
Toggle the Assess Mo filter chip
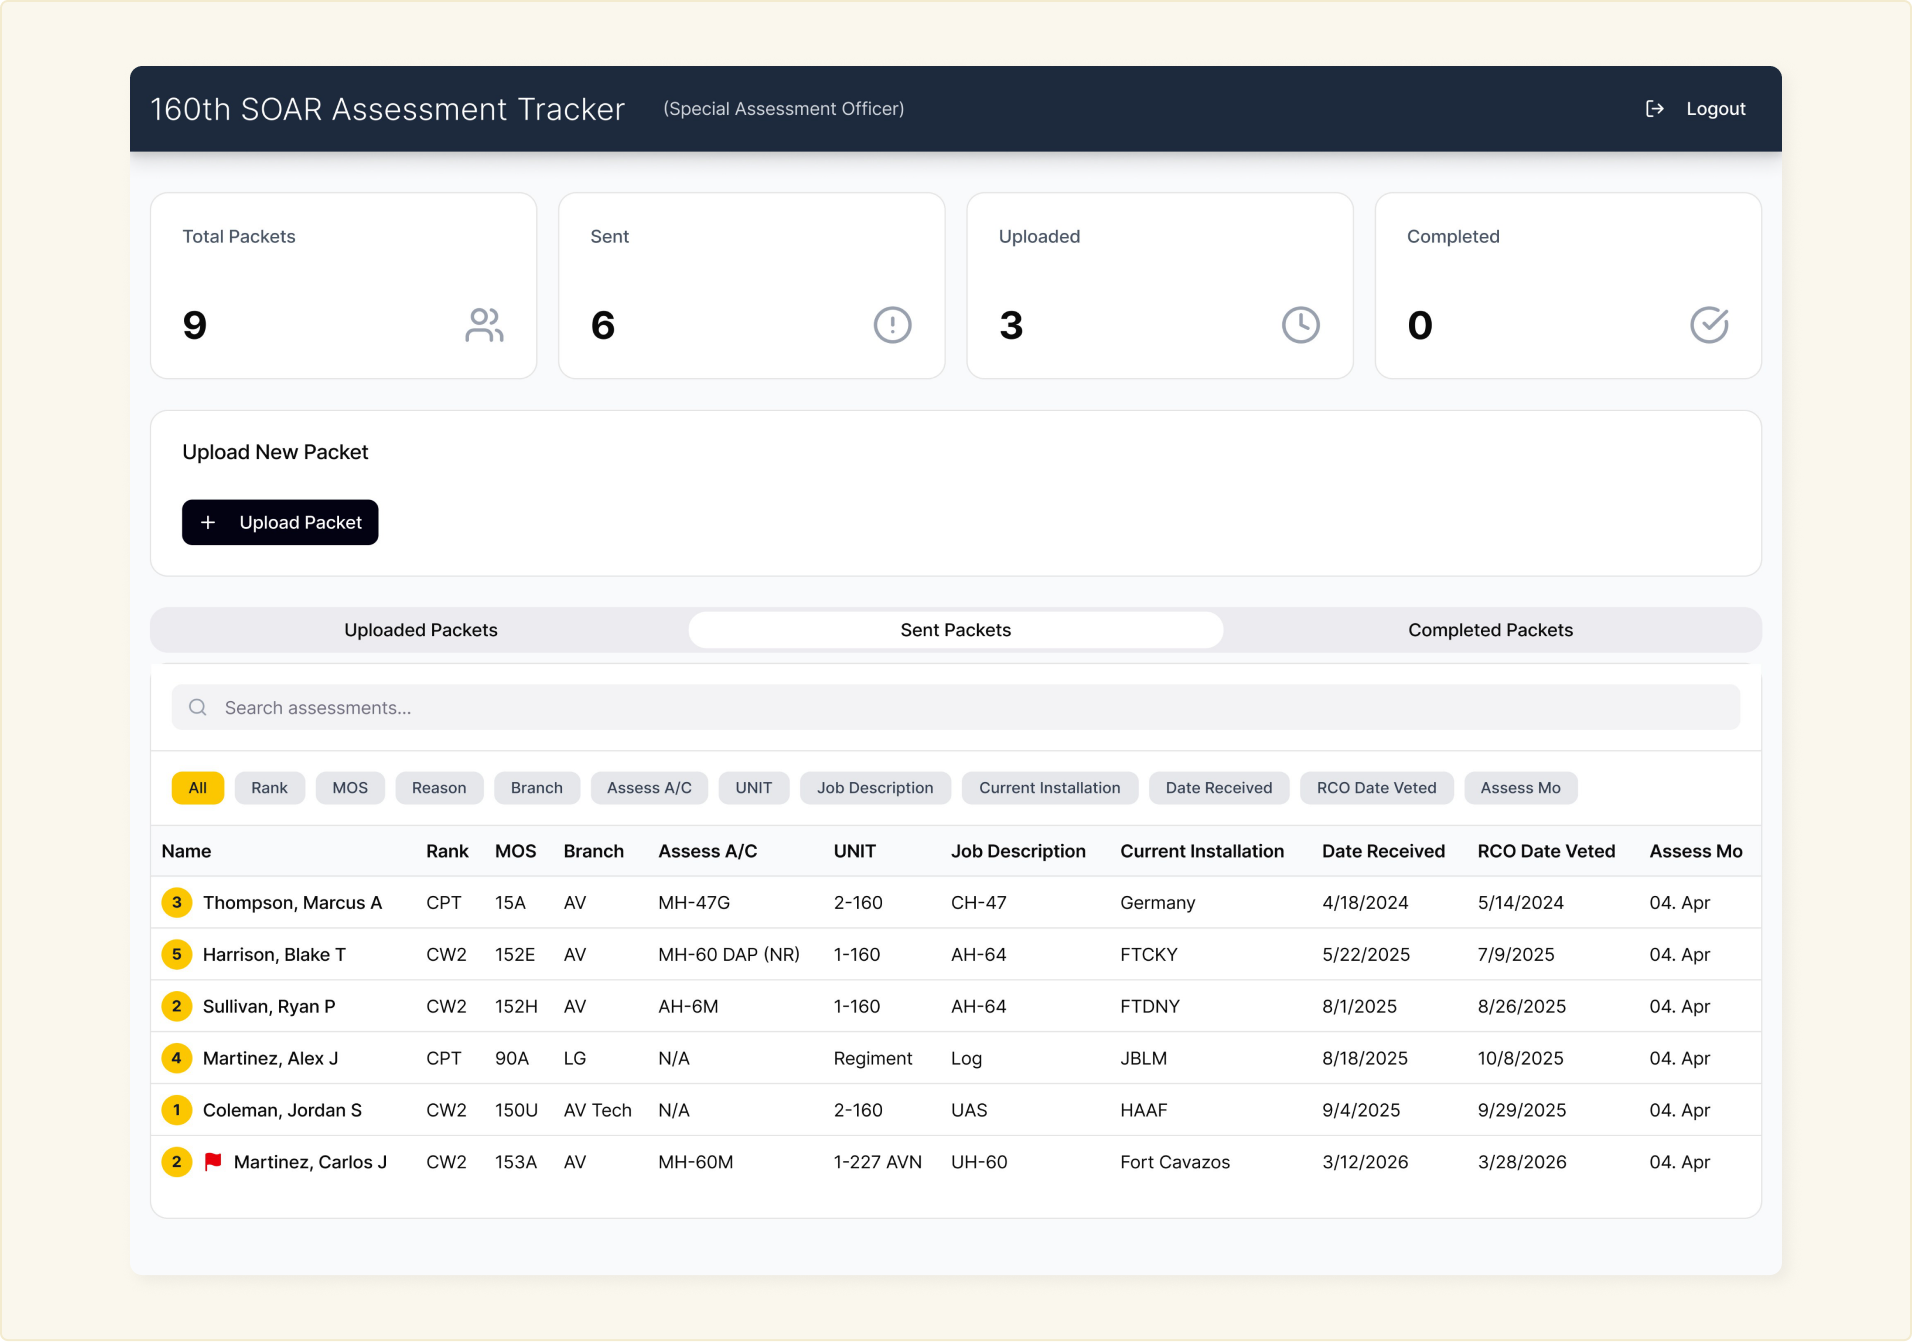1520,788
